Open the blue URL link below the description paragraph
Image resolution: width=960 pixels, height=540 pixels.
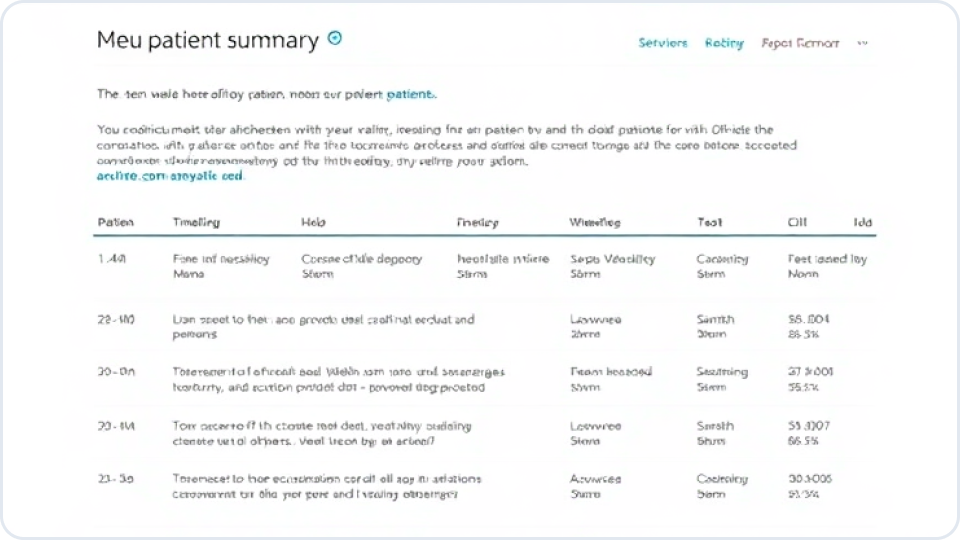click(170, 175)
